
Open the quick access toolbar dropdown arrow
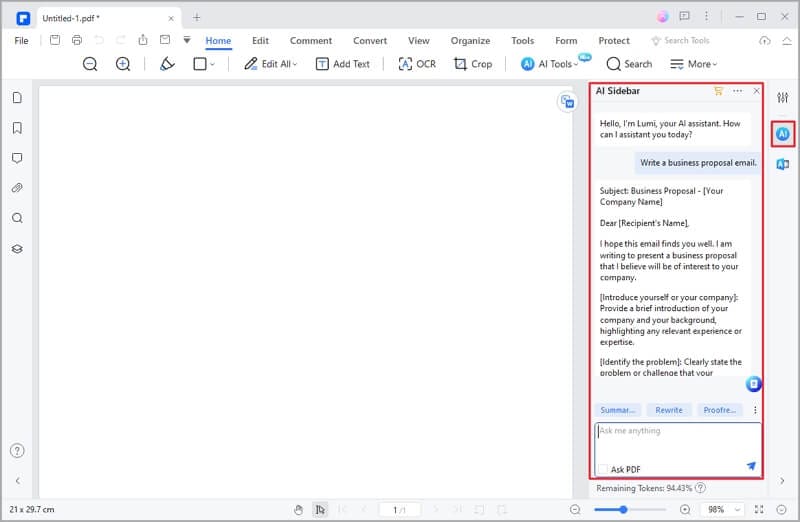click(187, 40)
